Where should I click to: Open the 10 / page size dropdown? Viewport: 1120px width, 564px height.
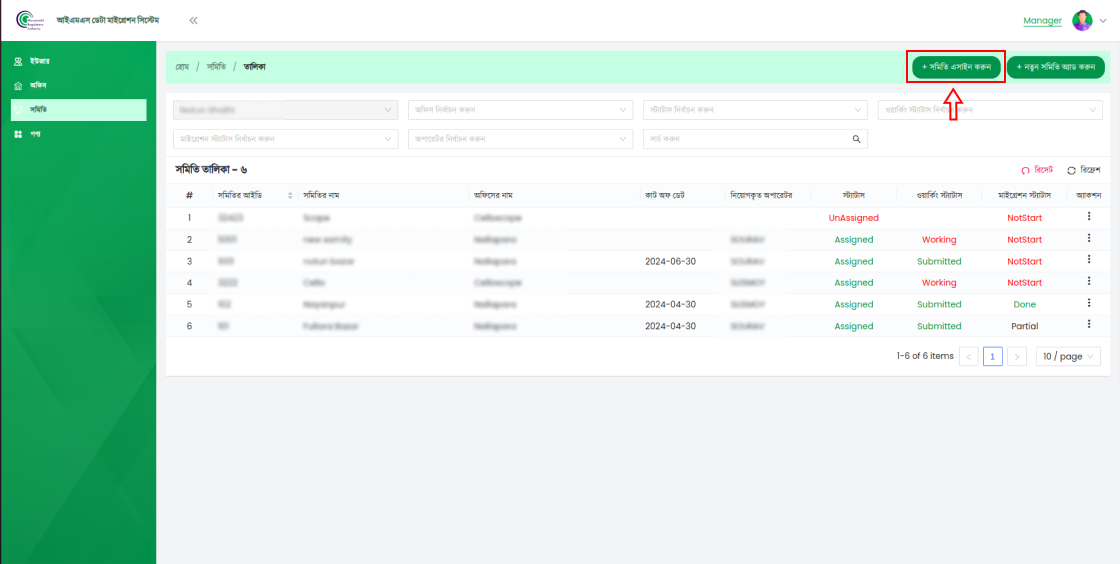[1068, 356]
